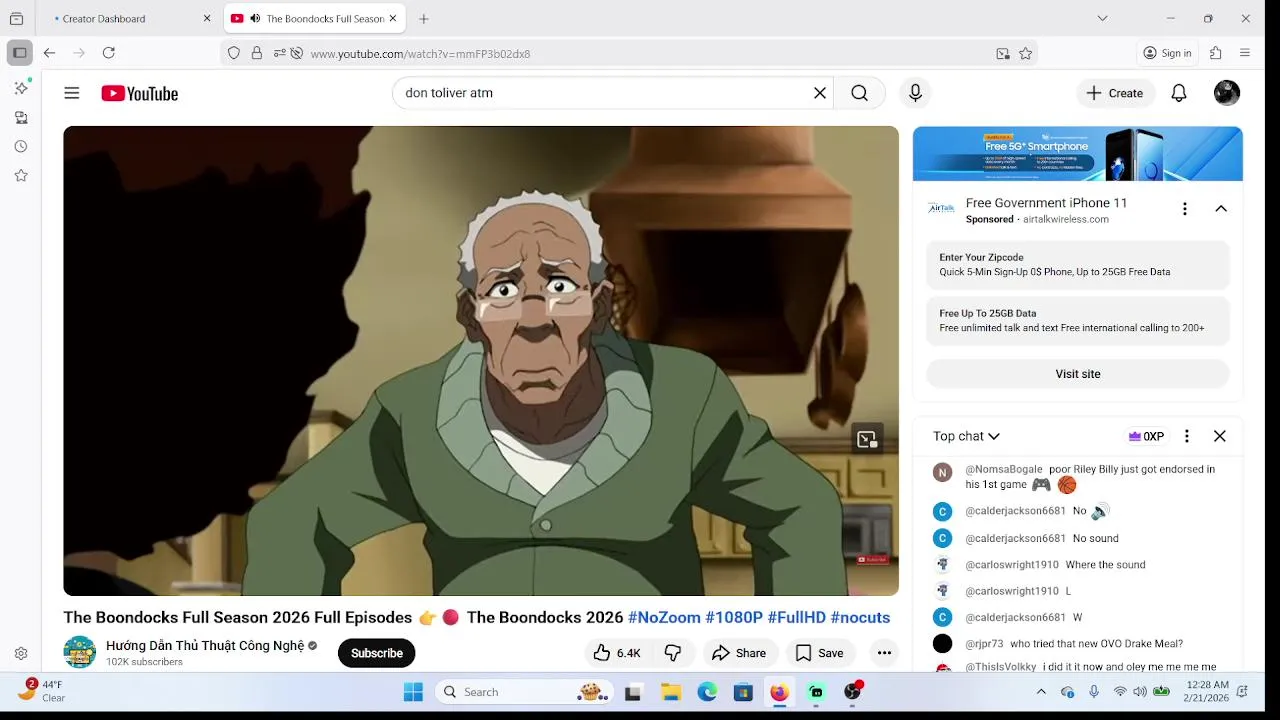Dislike the video with thumbs down
Viewport: 1280px width, 720px height.
pos(673,653)
